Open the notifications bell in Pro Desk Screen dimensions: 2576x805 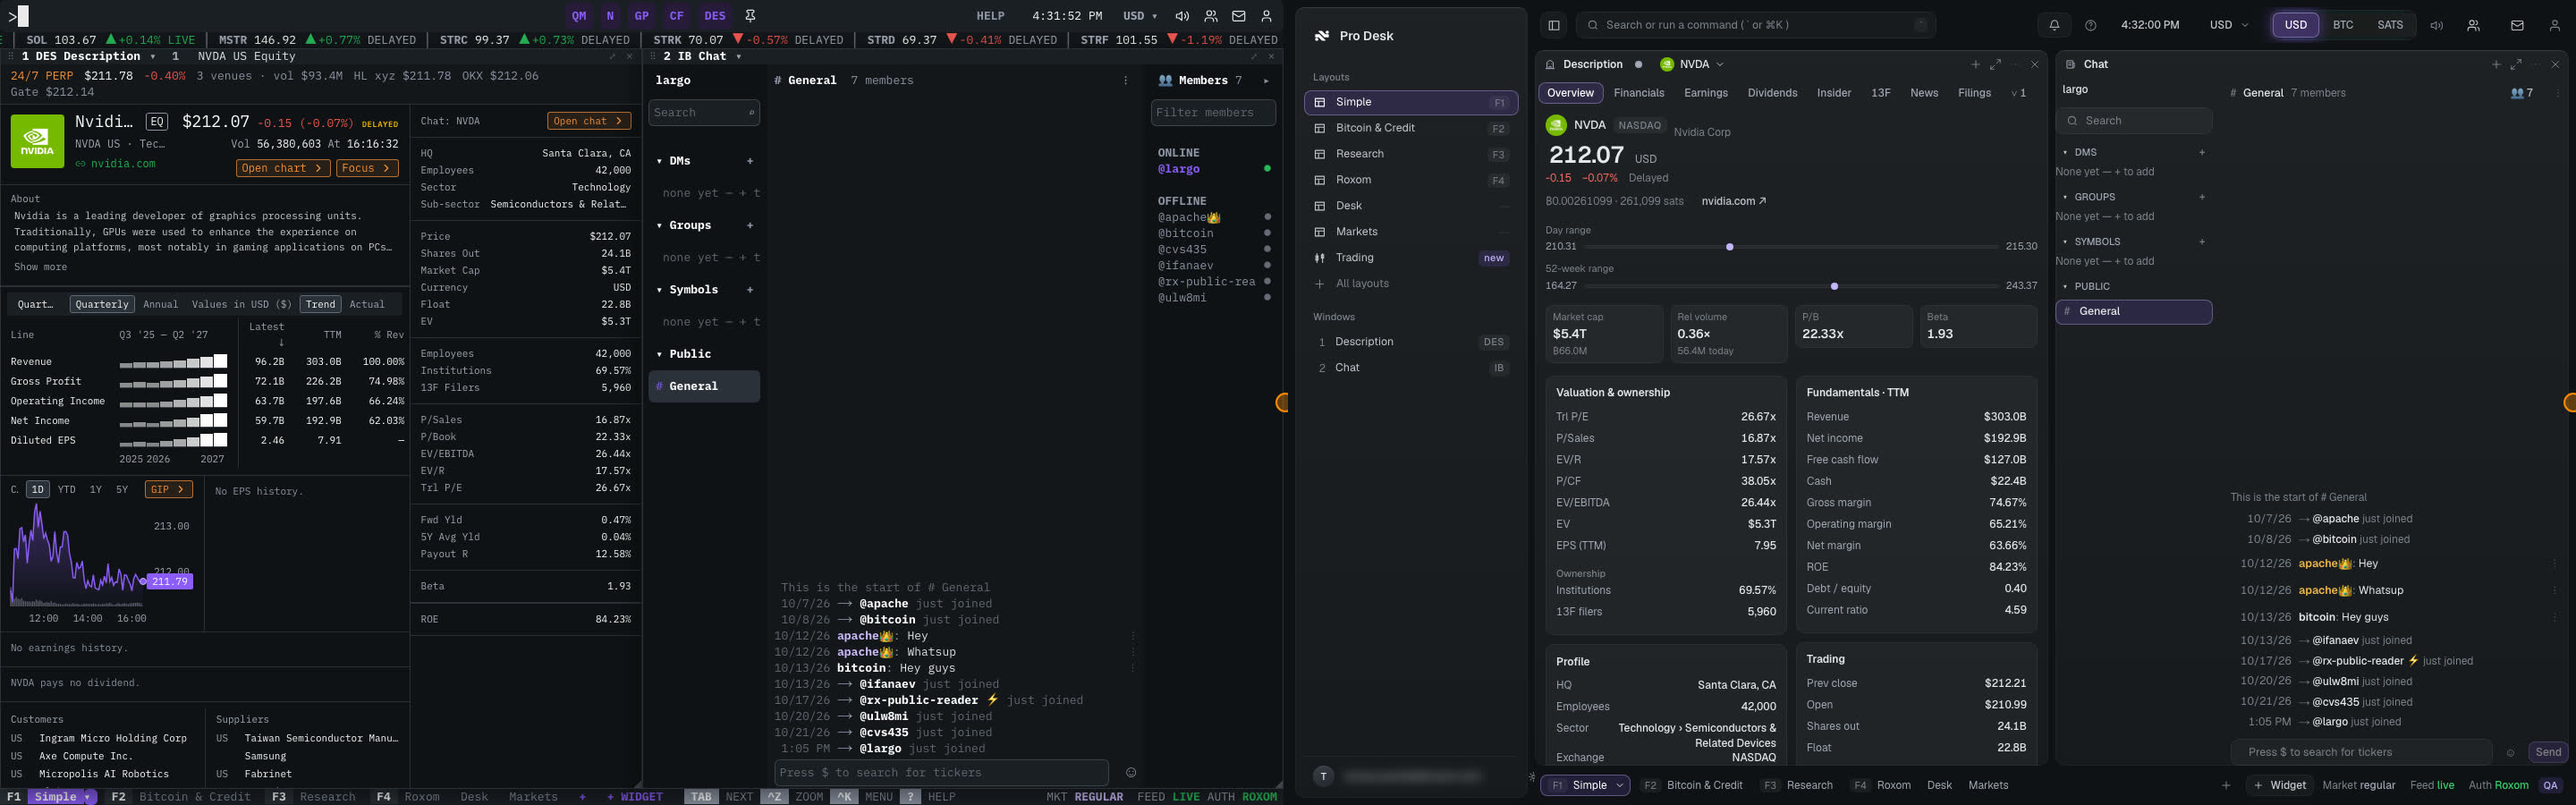point(2054,25)
